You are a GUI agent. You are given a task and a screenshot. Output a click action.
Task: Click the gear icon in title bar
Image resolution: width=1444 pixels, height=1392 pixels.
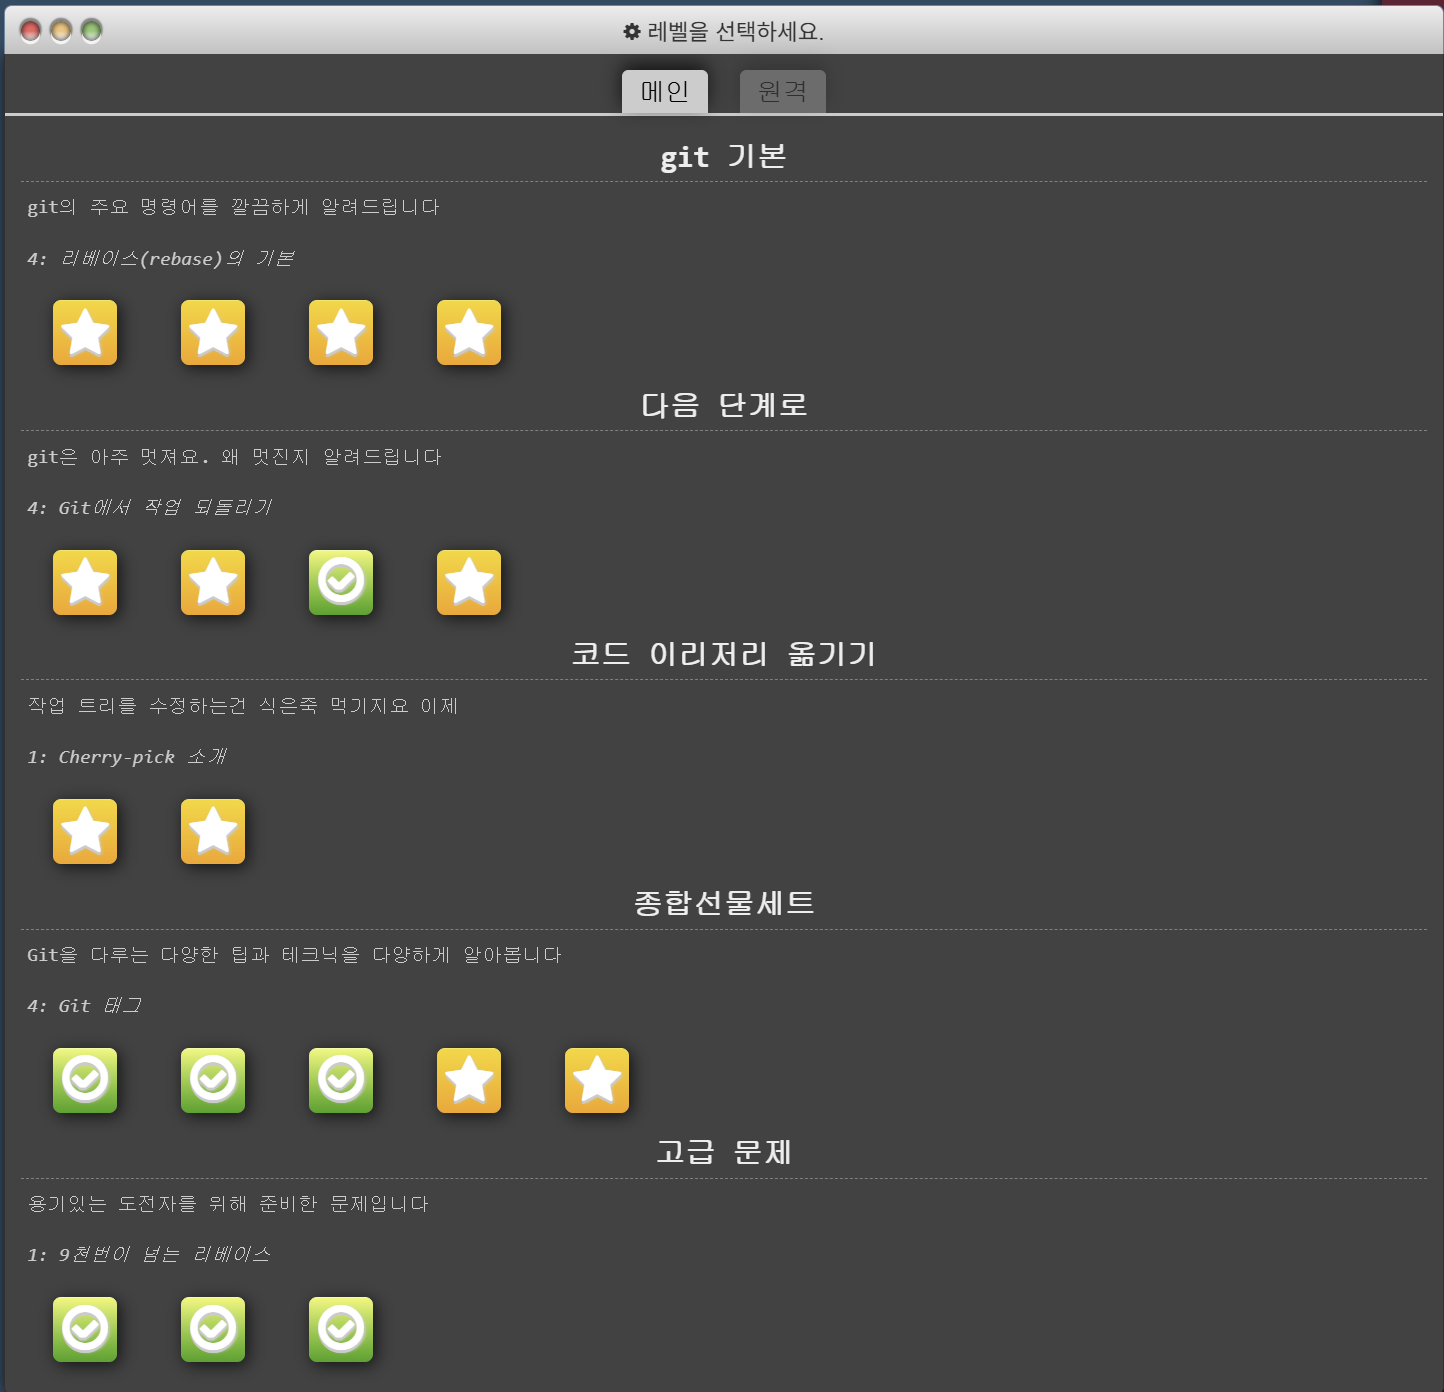tap(632, 32)
